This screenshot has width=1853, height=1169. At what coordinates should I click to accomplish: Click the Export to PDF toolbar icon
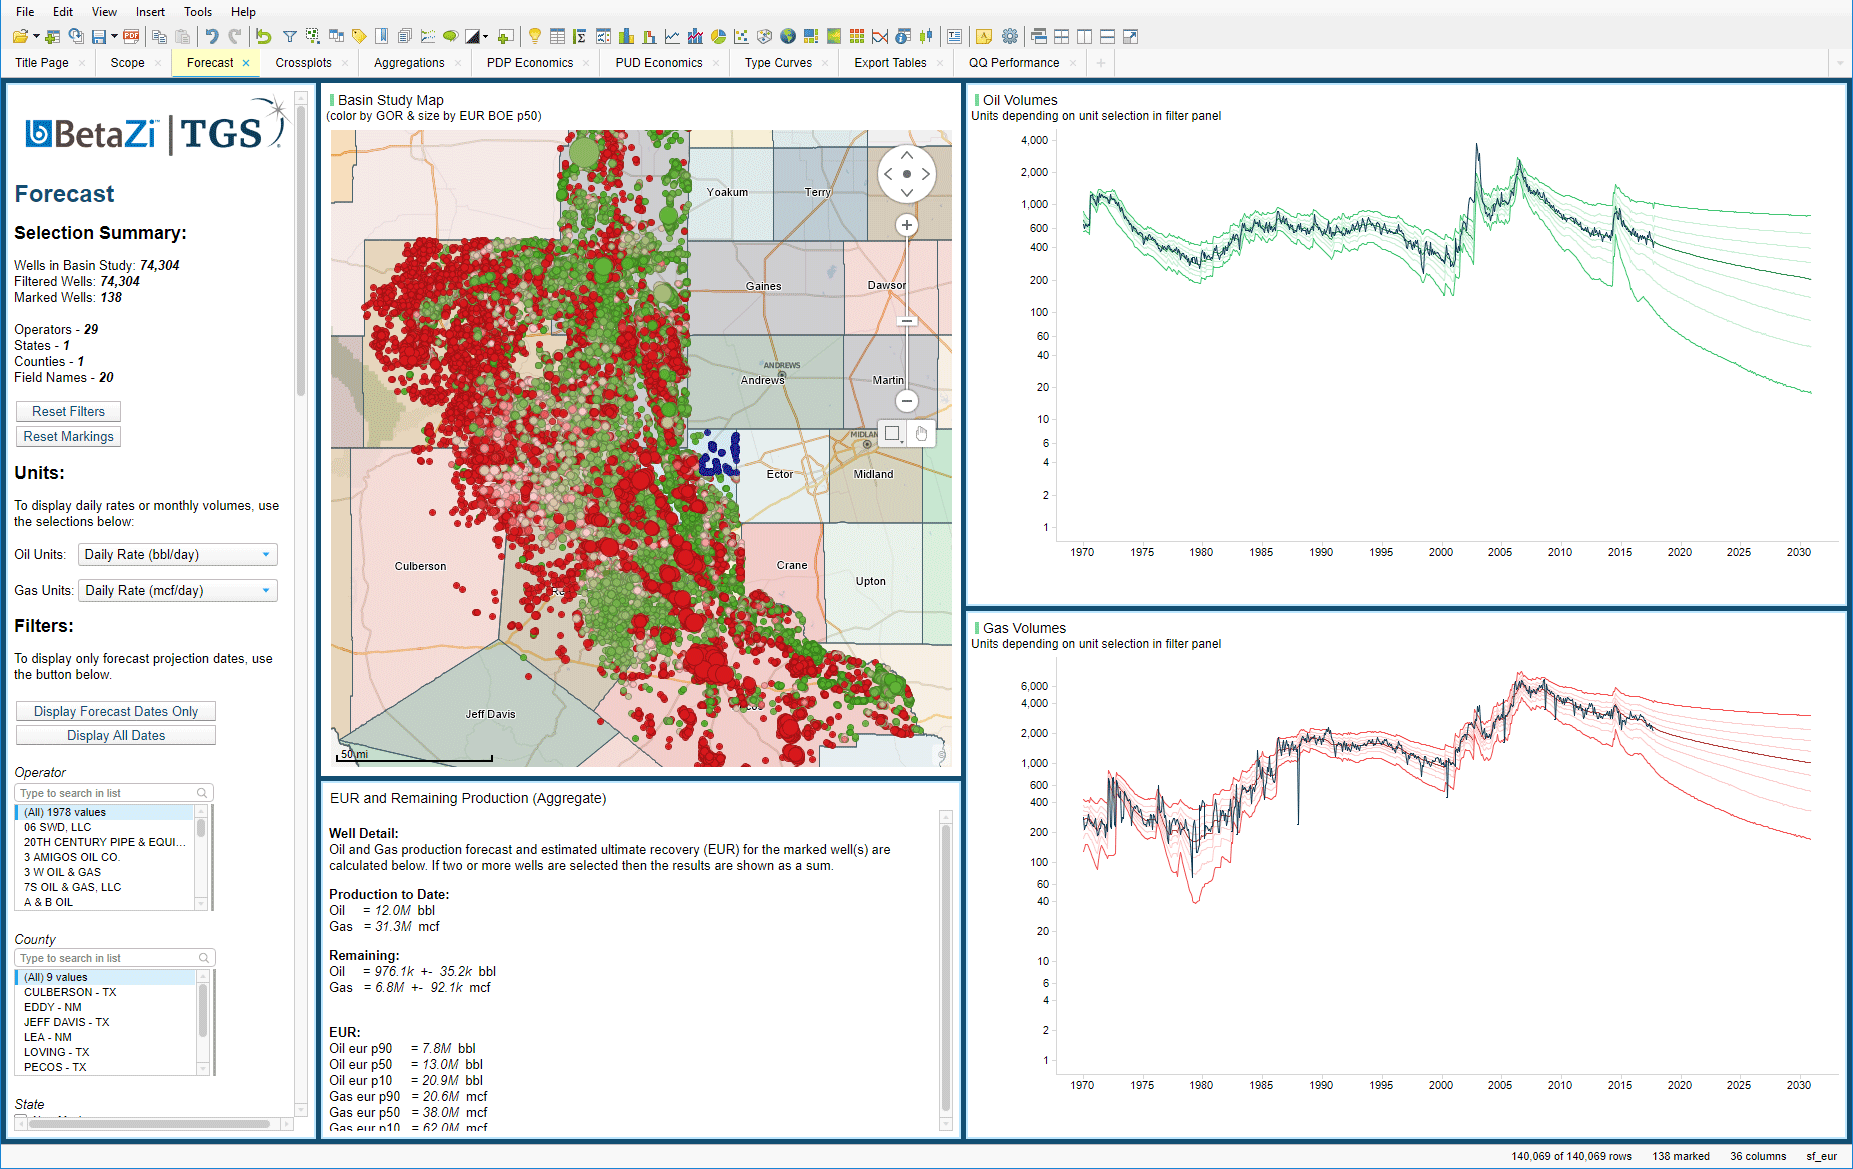[131, 37]
